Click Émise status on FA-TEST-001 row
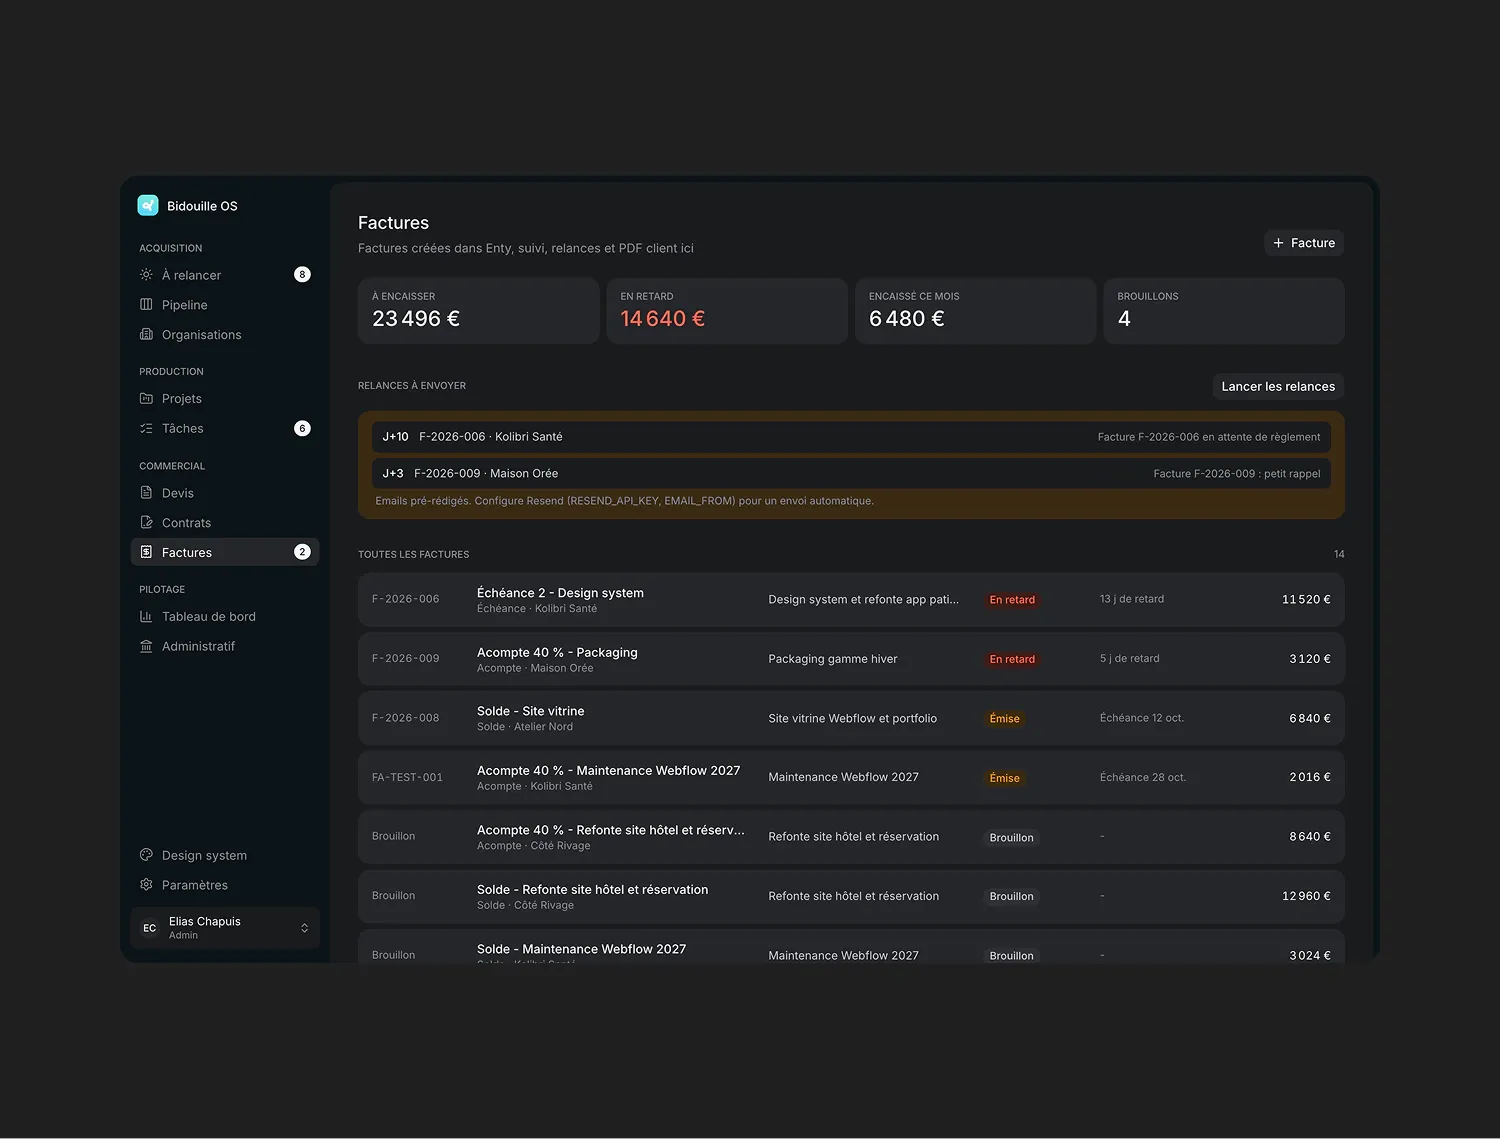 [1004, 778]
